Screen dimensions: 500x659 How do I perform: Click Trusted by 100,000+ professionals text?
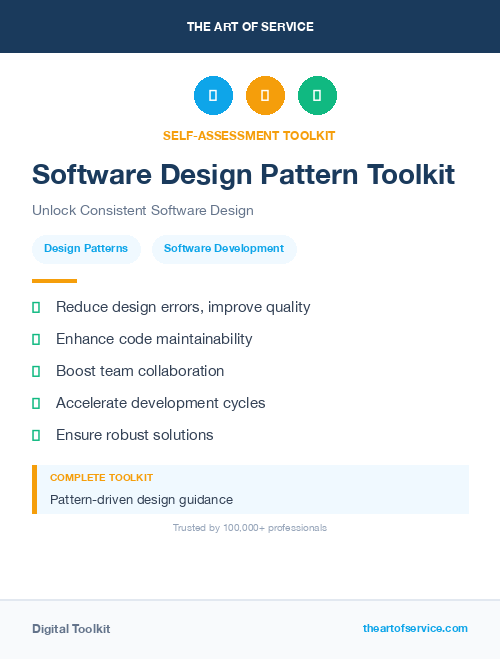pos(250,528)
